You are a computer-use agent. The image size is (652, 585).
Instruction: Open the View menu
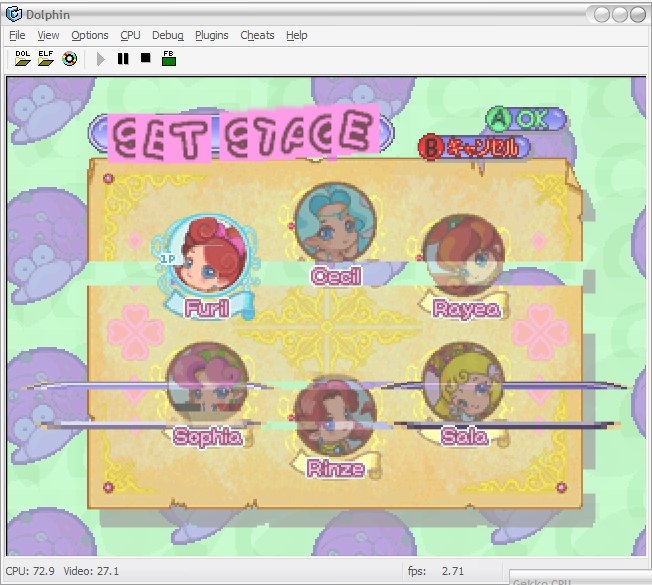click(48, 35)
